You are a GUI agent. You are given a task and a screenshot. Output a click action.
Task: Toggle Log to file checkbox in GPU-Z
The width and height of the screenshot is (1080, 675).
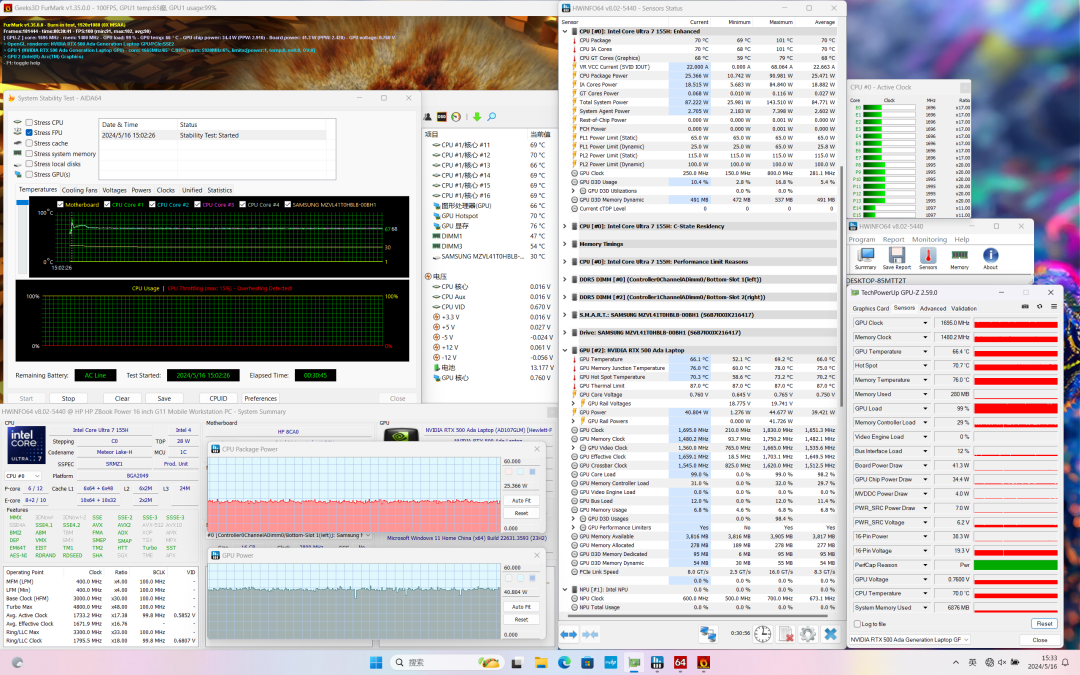click(x=858, y=624)
